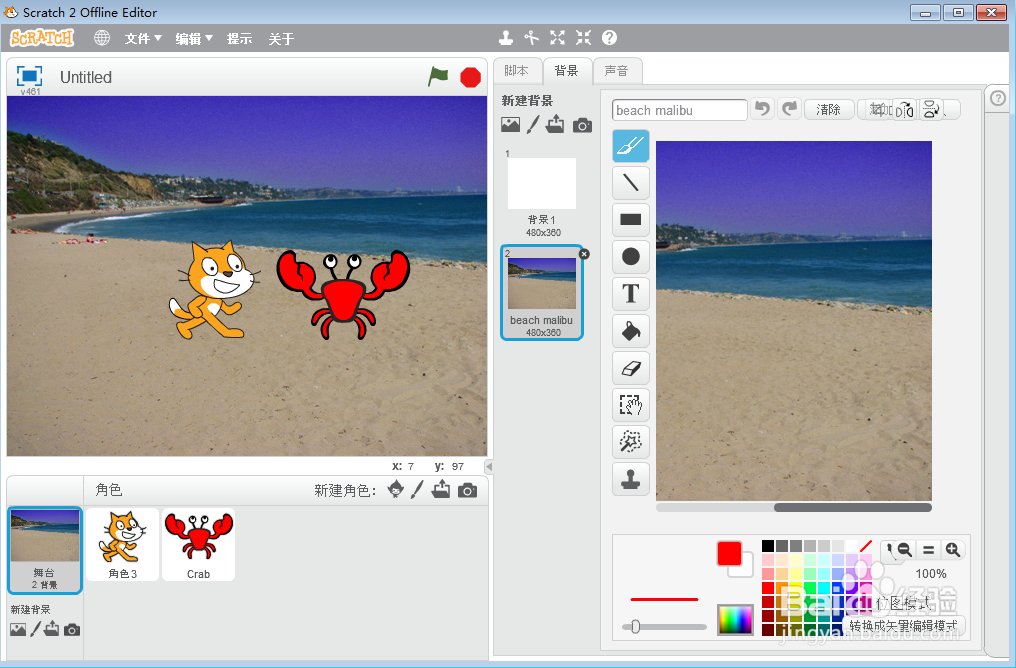
Task: Paint a new sprite
Action: [x=417, y=489]
